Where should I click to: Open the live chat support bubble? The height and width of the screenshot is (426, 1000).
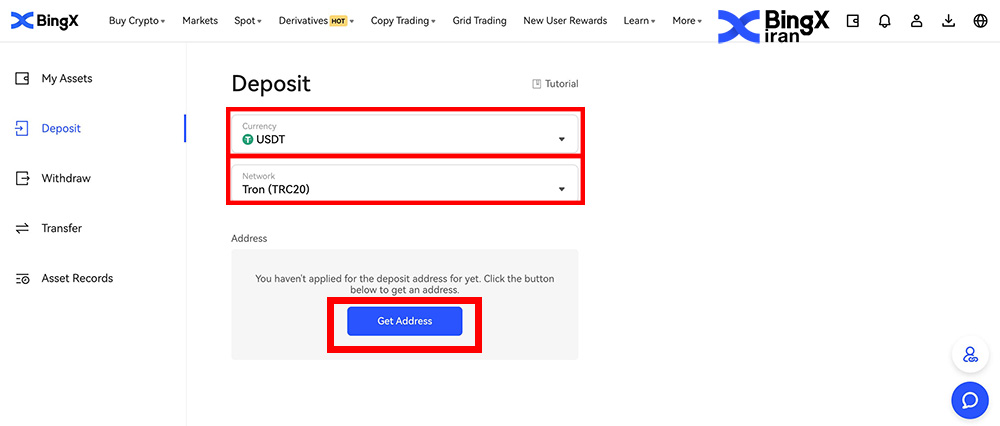tap(969, 400)
